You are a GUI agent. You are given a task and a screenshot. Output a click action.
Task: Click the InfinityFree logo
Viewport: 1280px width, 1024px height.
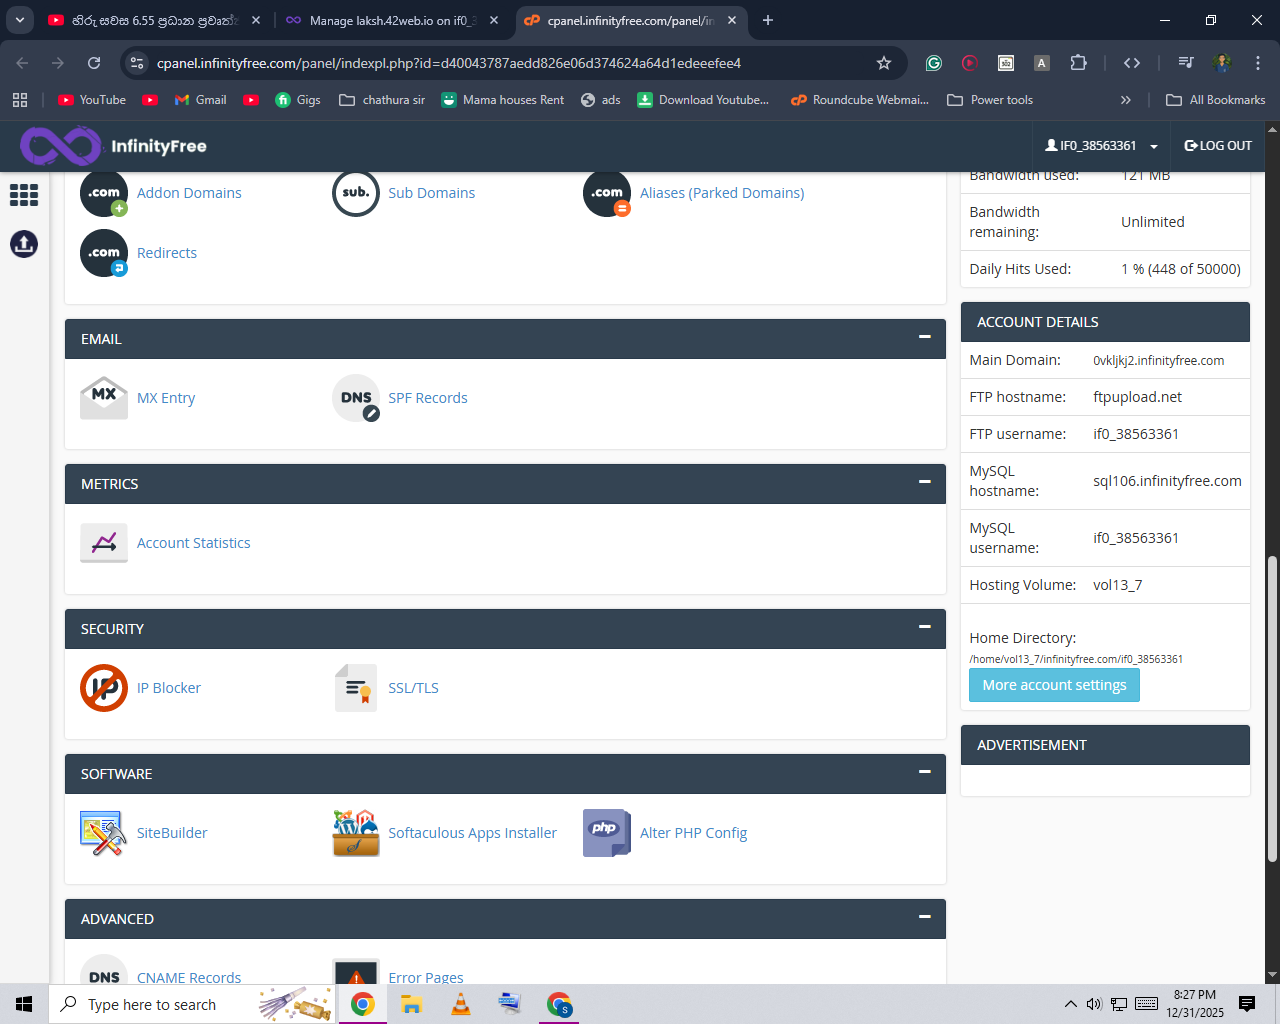point(113,146)
